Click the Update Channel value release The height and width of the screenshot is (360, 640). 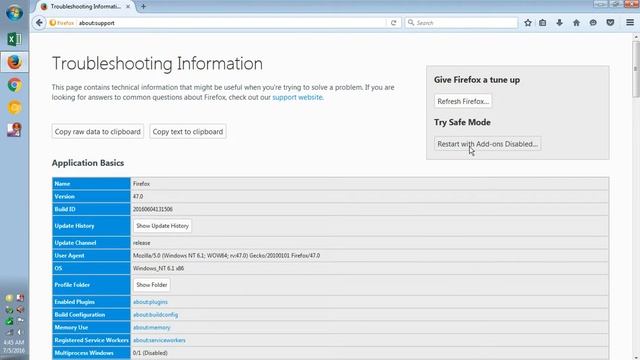(142, 243)
